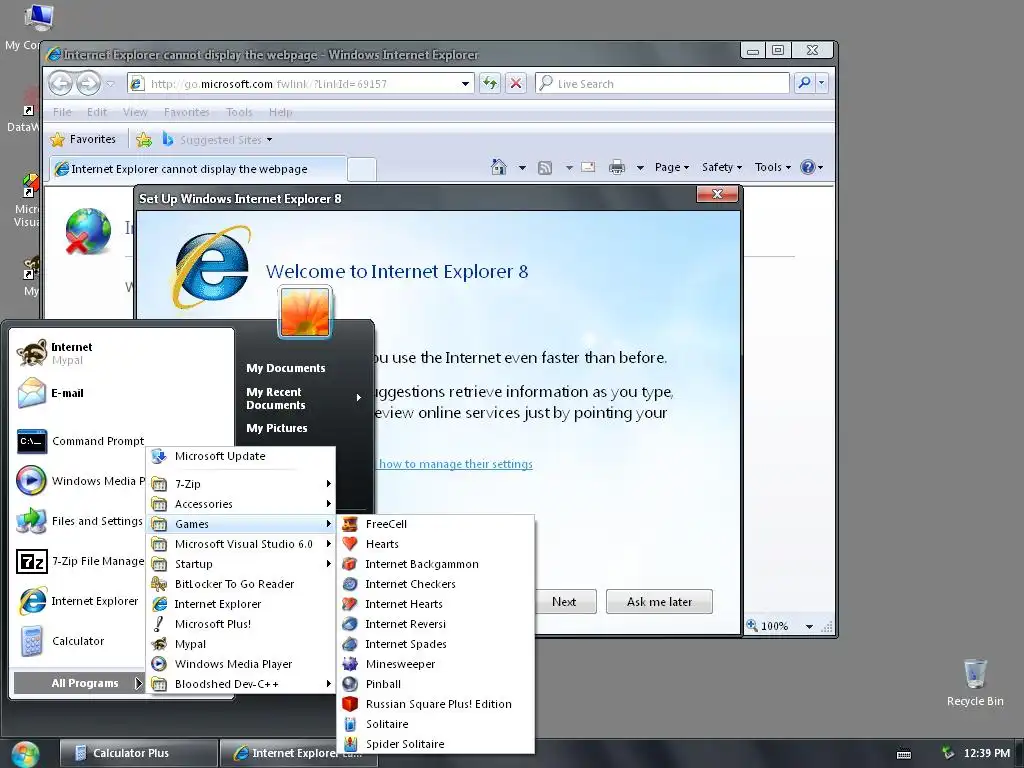Open the Page menu dropdown
1024x768 pixels.
coord(672,167)
